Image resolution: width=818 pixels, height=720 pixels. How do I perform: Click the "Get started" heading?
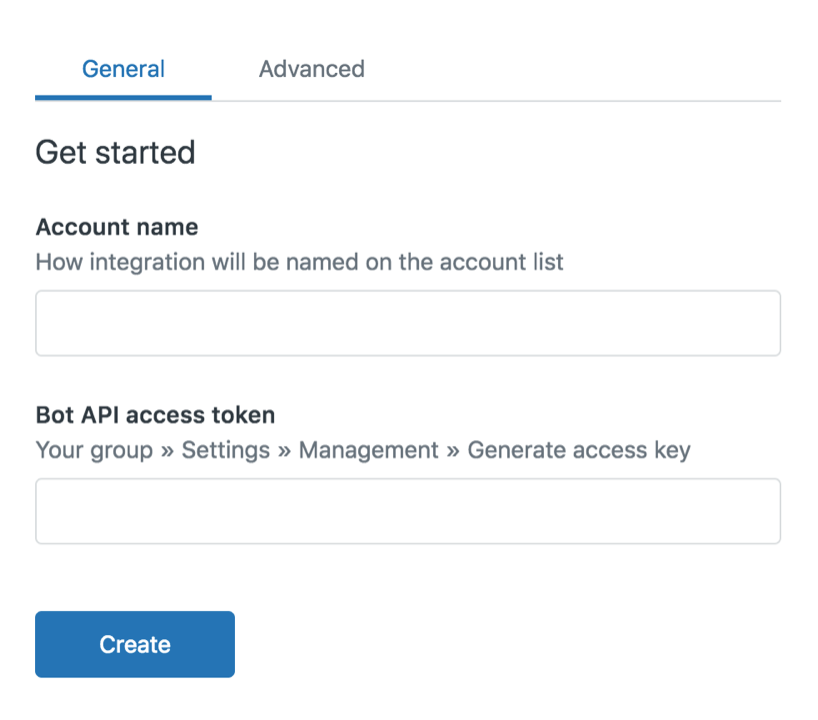[115, 152]
